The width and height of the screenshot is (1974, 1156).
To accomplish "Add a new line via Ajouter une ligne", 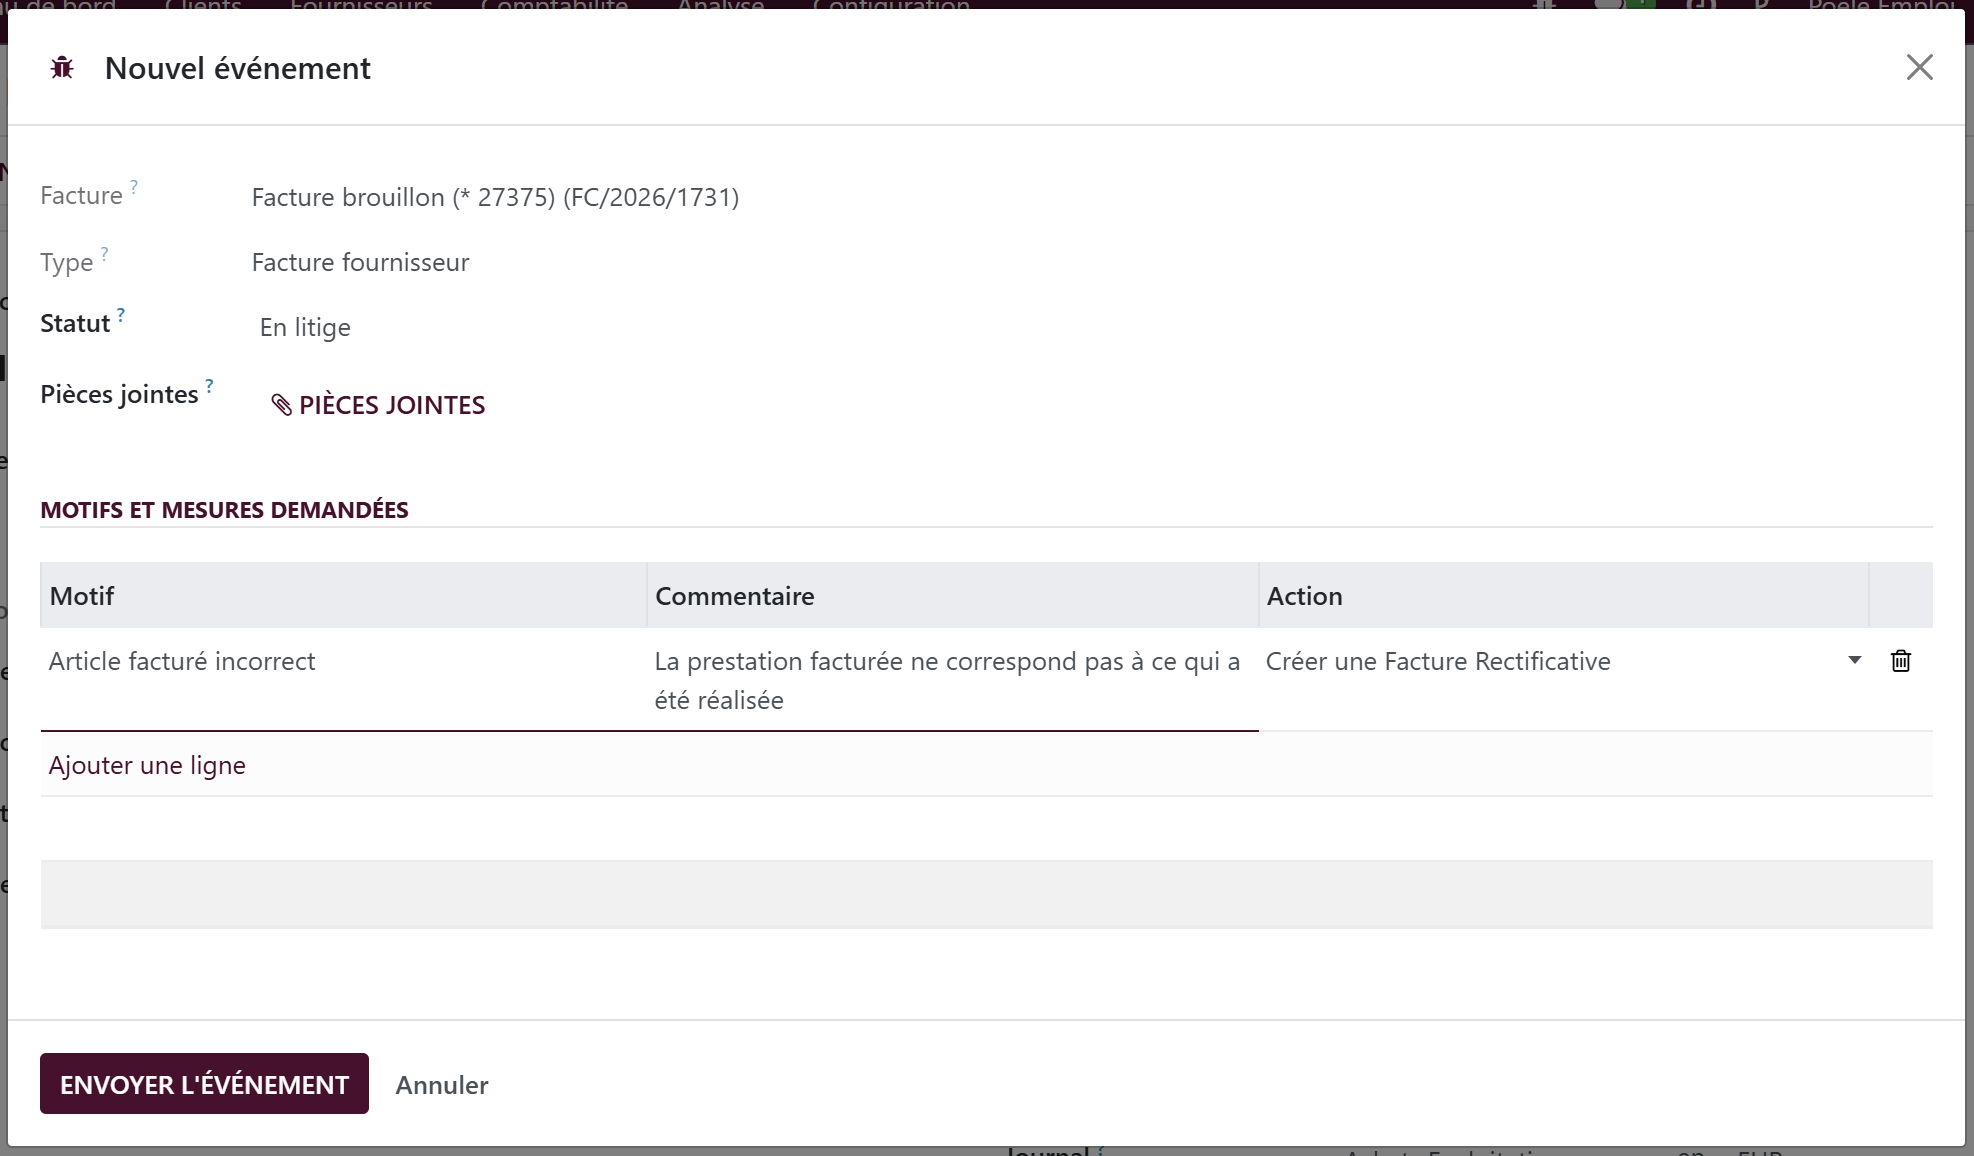I will [x=147, y=765].
